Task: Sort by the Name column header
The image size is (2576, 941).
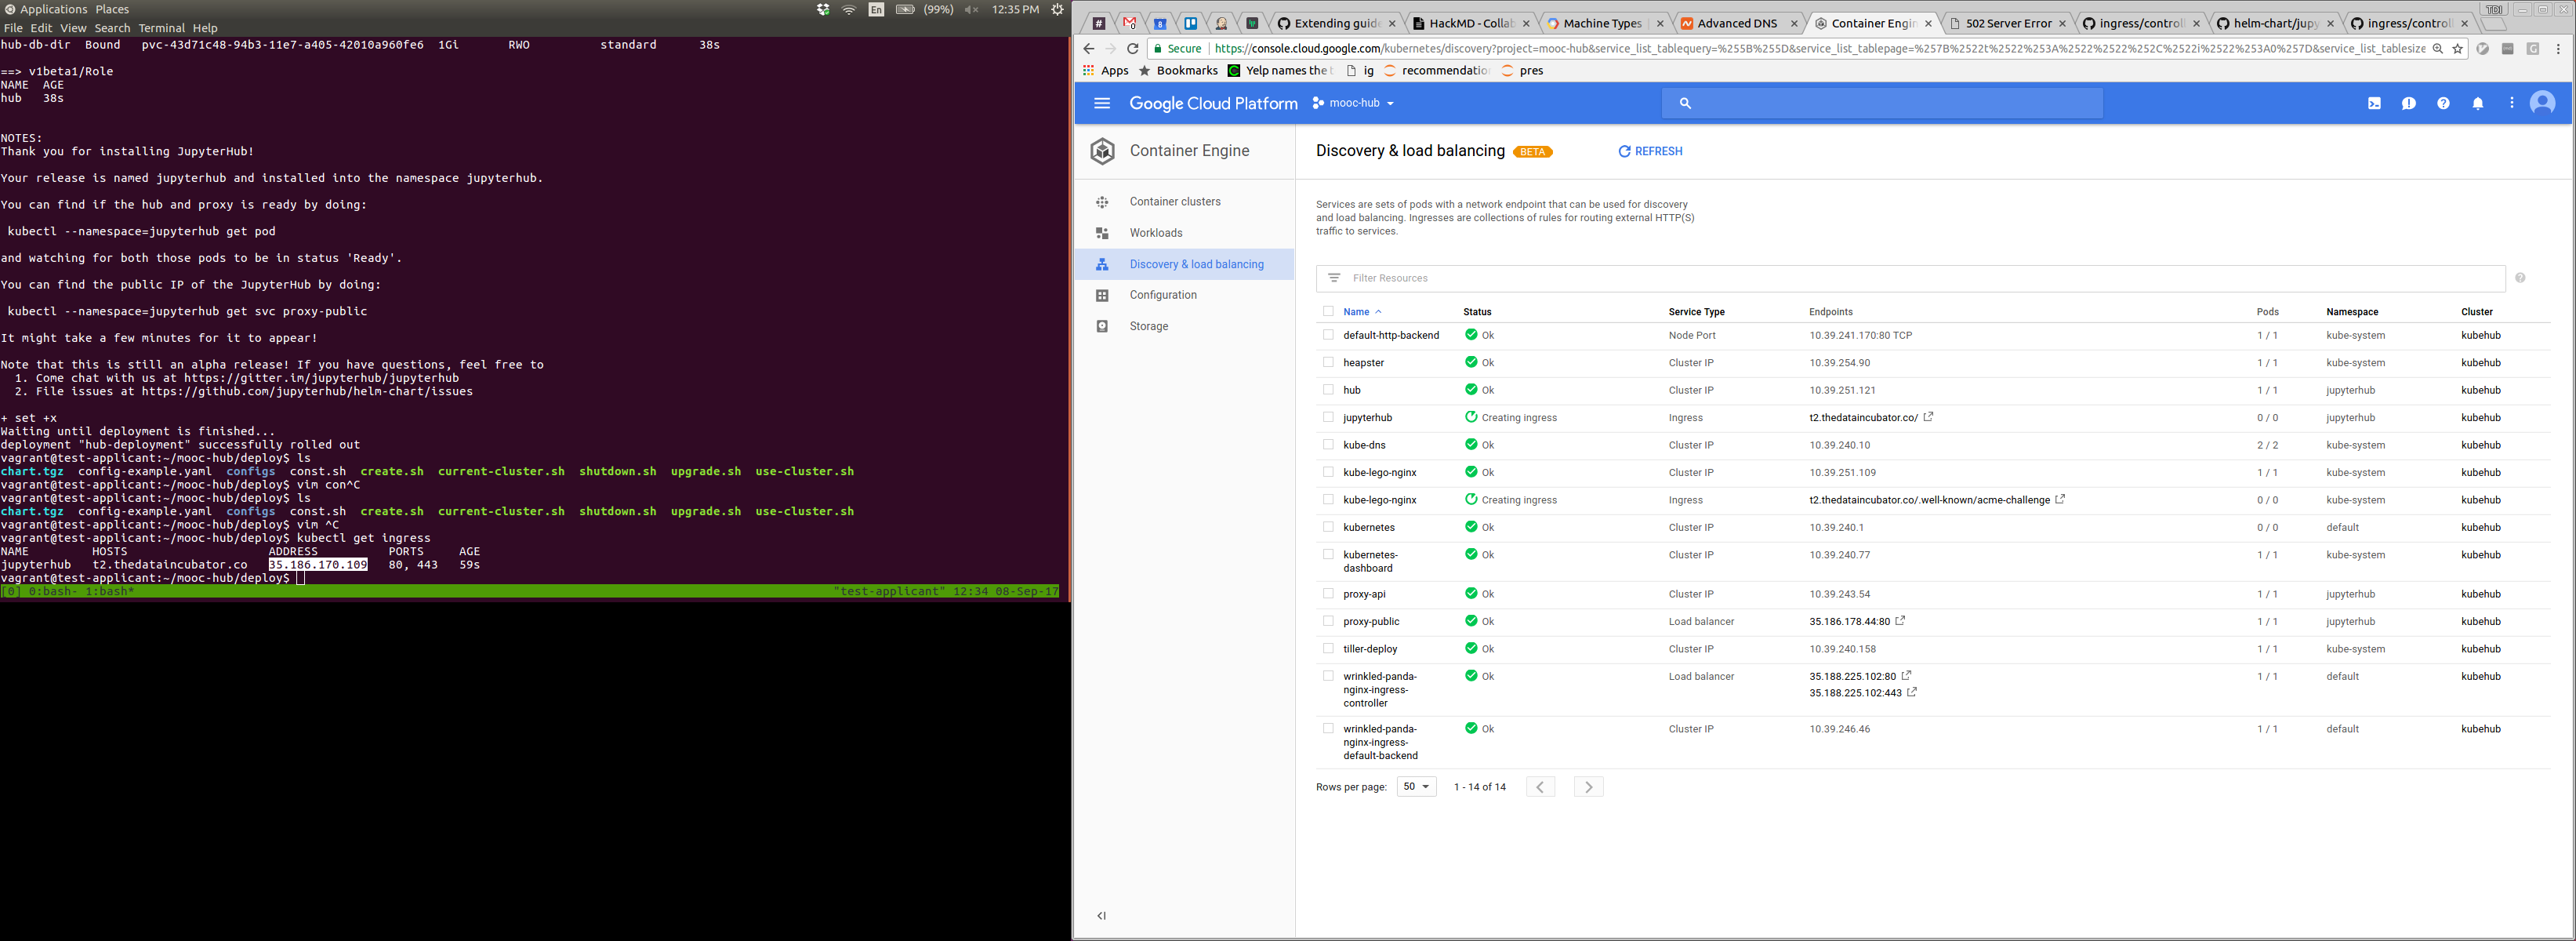Action: (x=1356, y=312)
